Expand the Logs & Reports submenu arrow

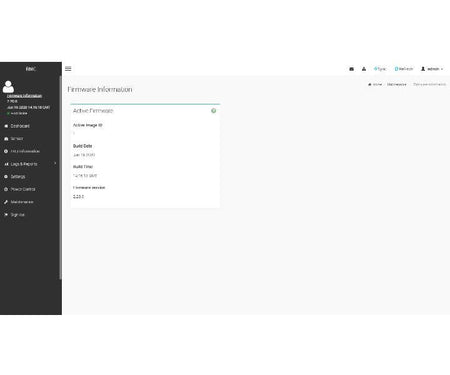point(55,163)
